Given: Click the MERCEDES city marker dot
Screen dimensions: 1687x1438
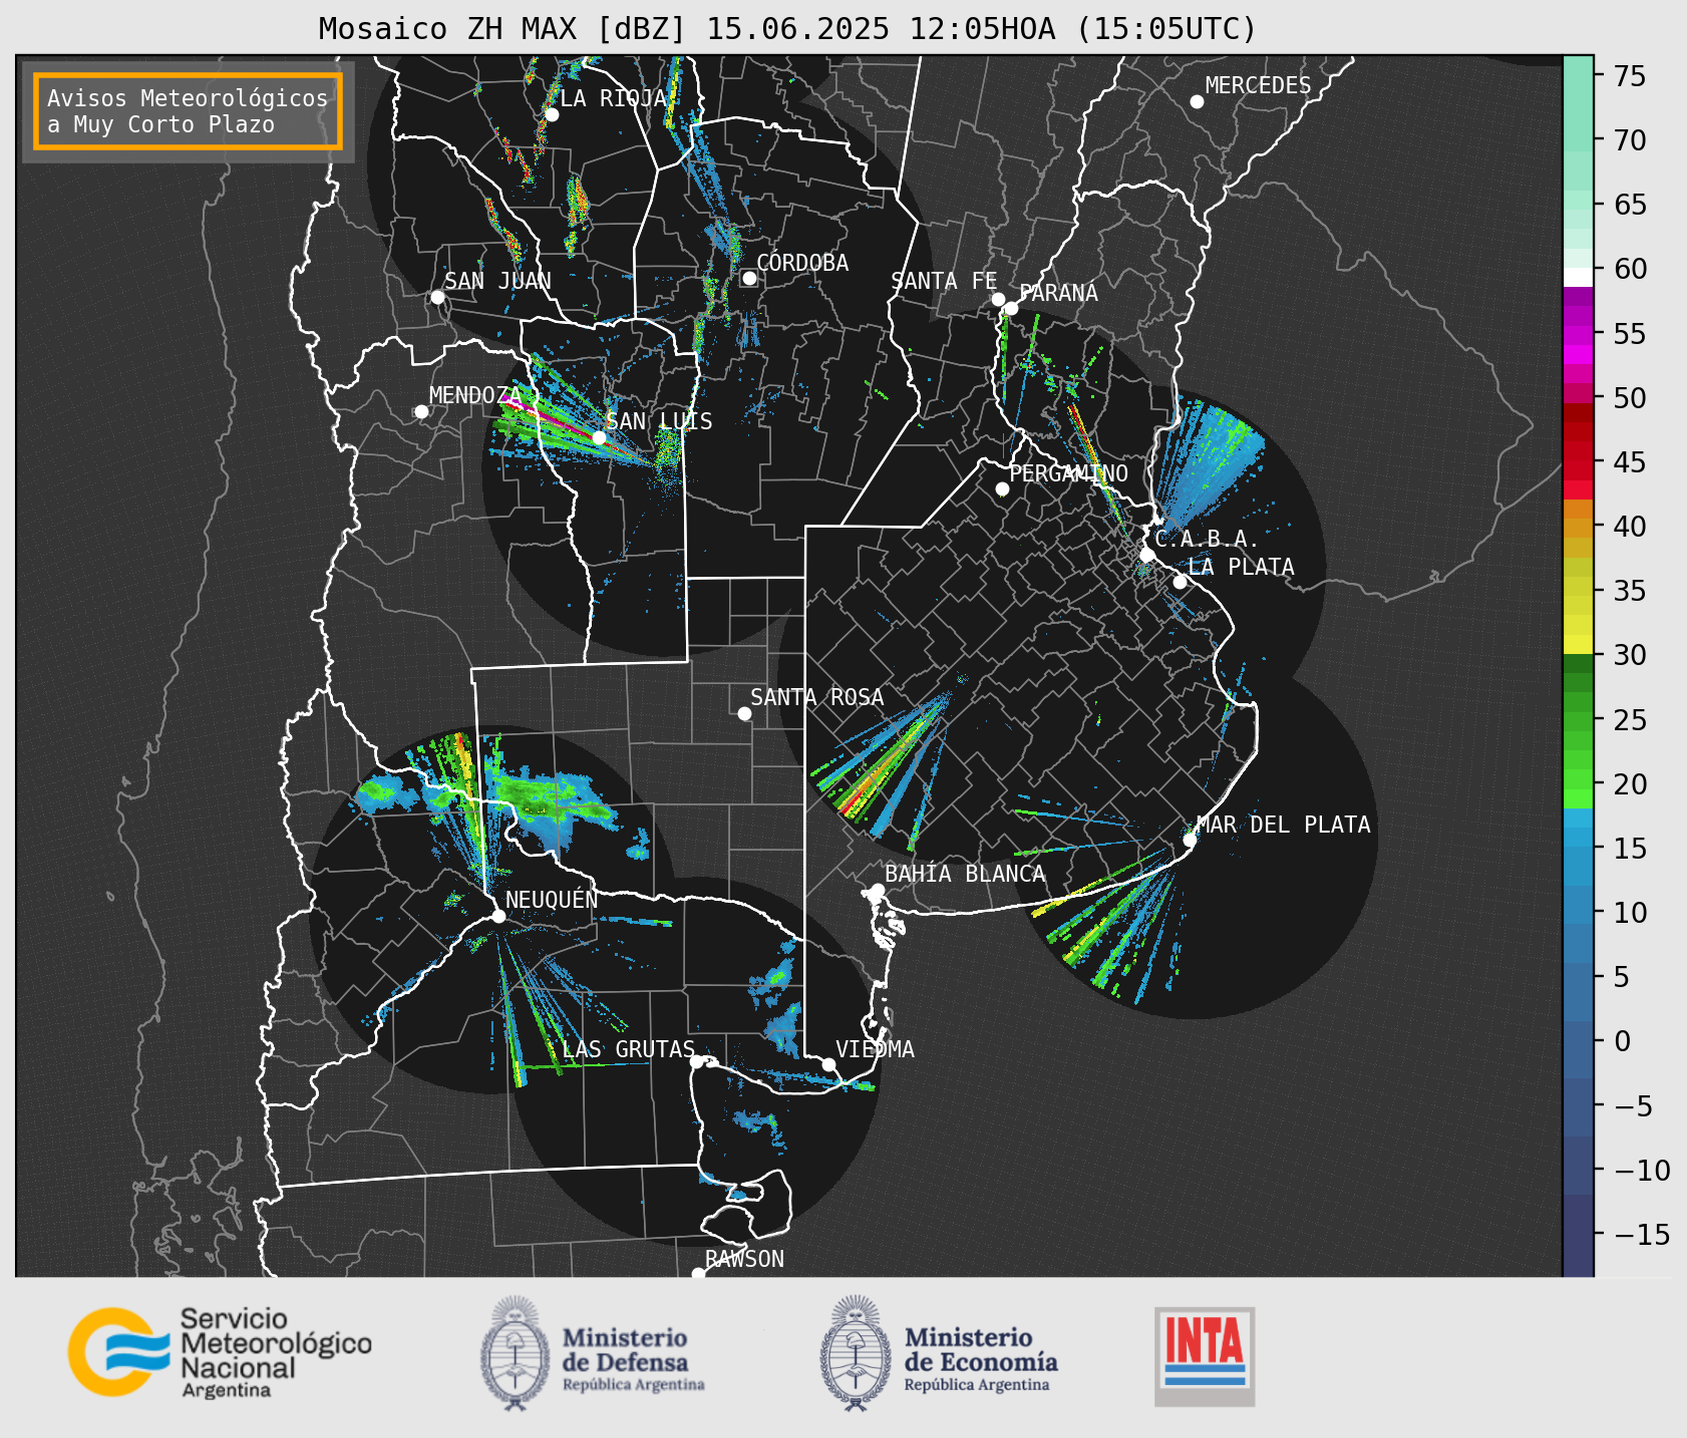Looking at the screenshot, I should click(x=1196, y=102).
